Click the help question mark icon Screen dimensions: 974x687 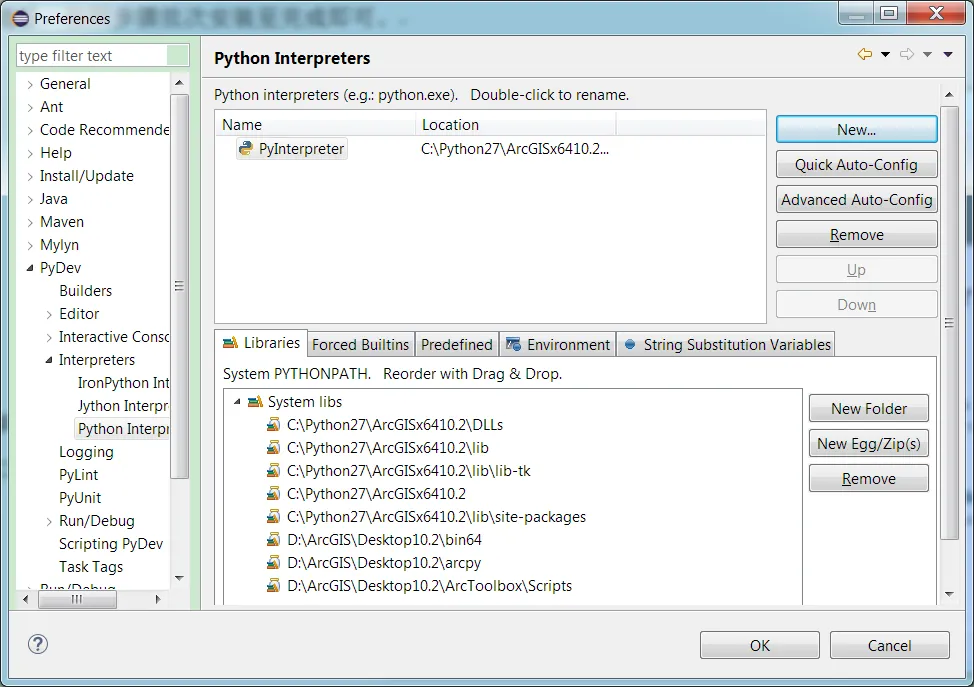click(37, 645)
